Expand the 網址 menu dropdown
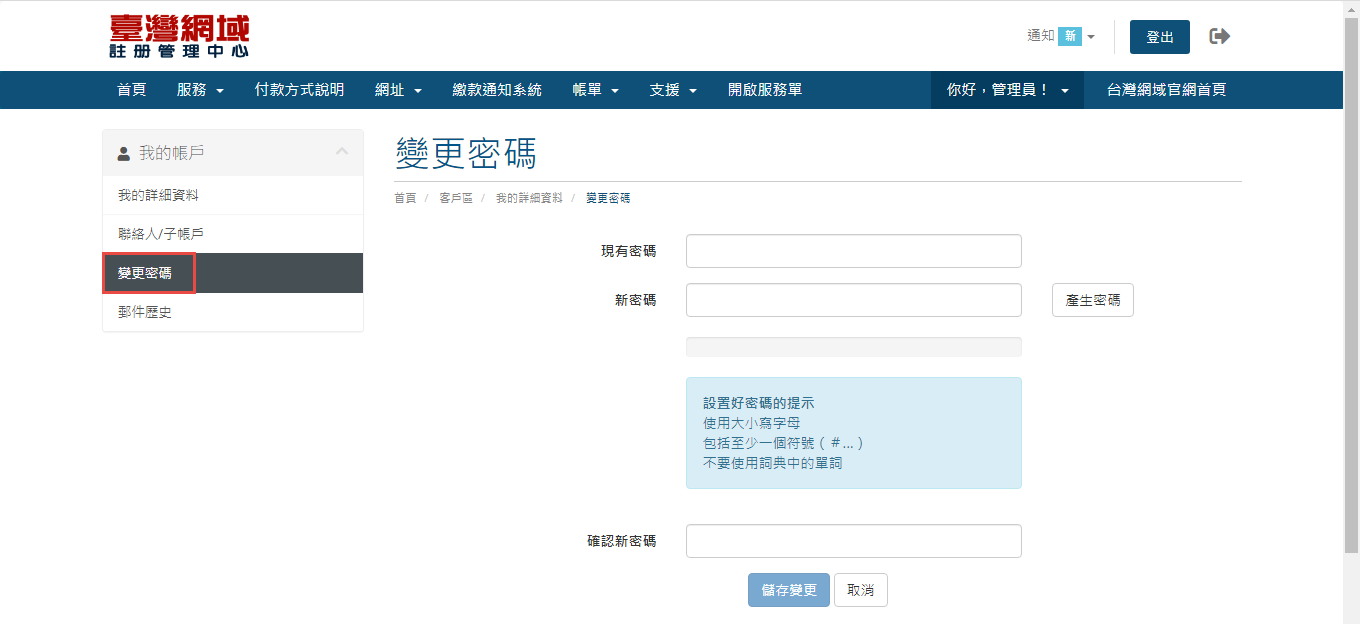The width and height of the screenshot is (1360, 624). (398, 90)
